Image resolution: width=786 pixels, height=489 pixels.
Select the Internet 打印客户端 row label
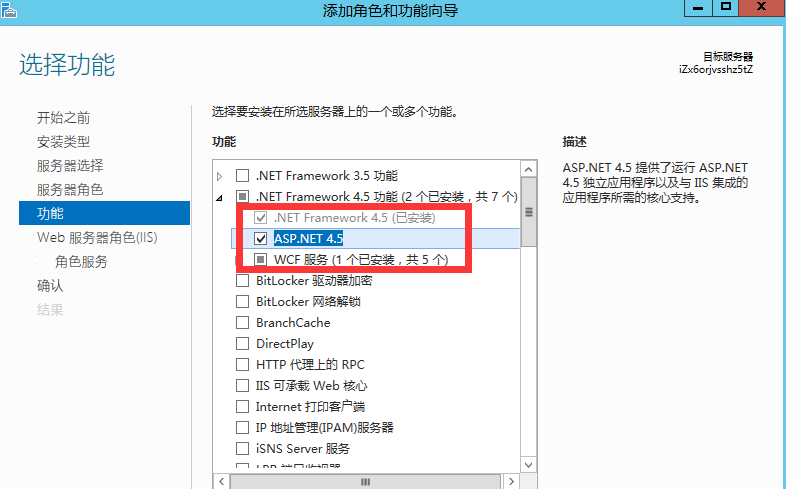click(x=310, y=406)
